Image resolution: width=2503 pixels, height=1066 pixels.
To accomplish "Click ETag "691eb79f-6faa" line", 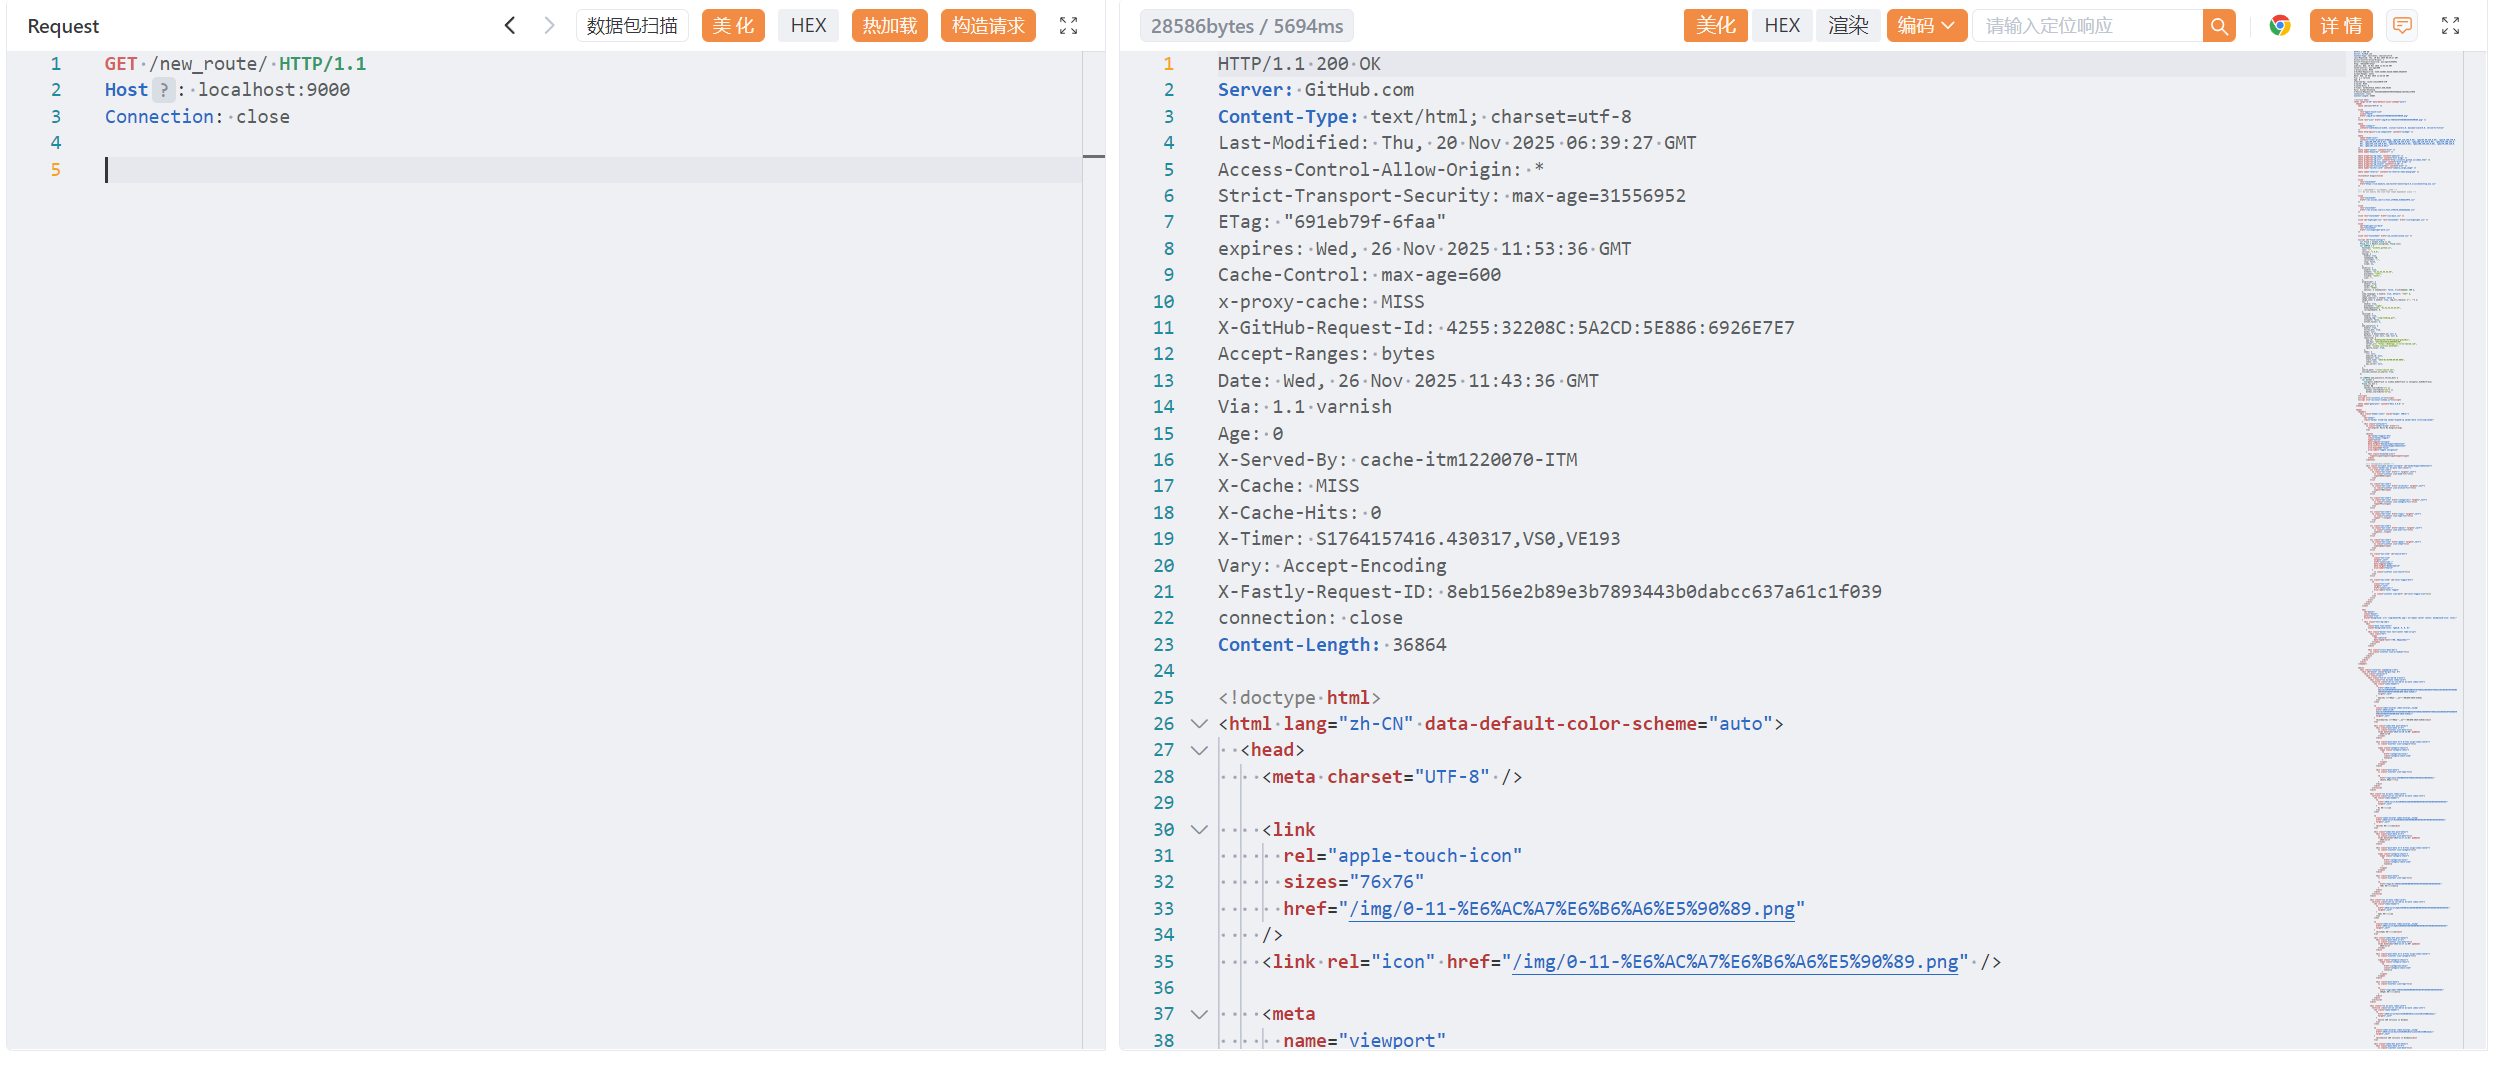I will [1332, 222].
